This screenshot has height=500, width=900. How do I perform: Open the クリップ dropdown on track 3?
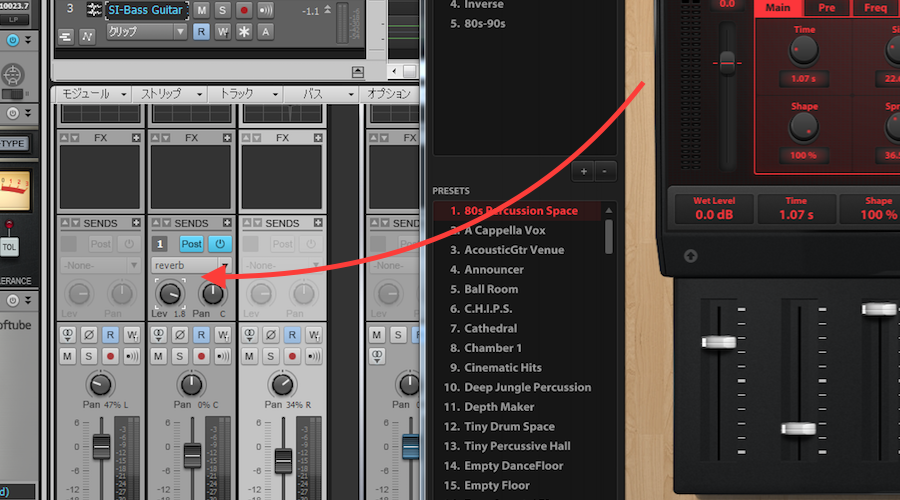pyautogui.click(x=147, y=32)
